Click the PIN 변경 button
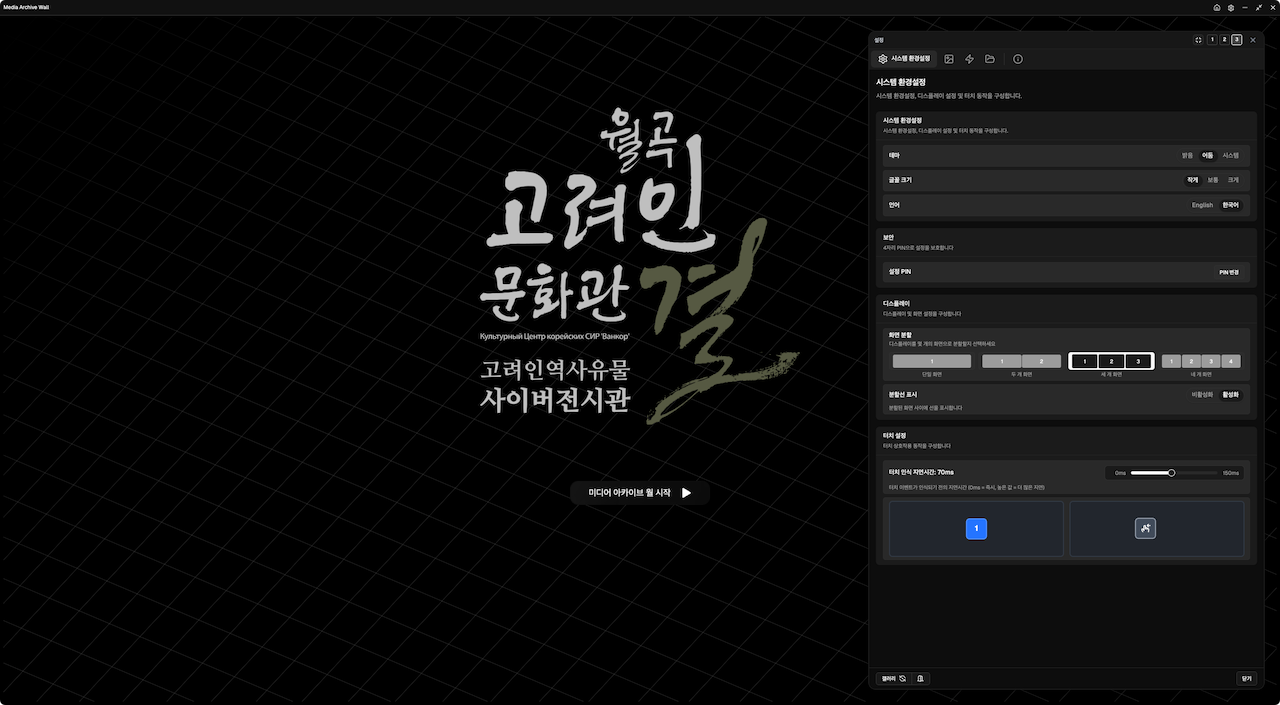This screenshot has width=1280, height=705. pyautogui.click(x=1228, y=272)
